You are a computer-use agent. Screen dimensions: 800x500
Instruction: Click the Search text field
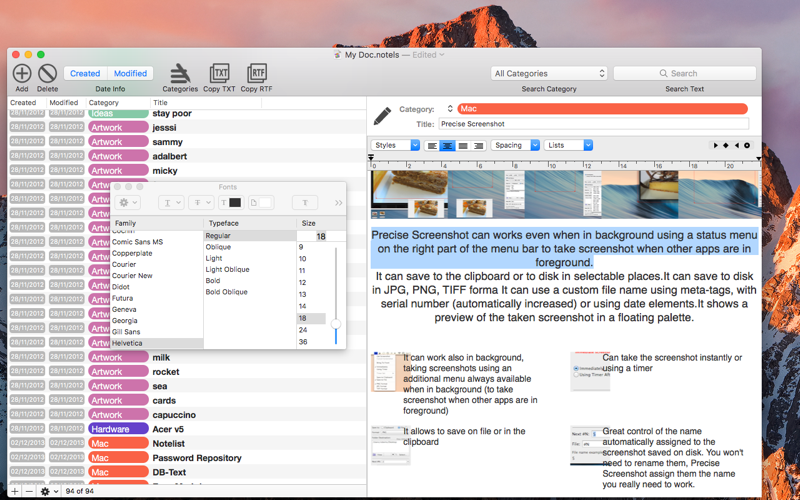(684, 73)
